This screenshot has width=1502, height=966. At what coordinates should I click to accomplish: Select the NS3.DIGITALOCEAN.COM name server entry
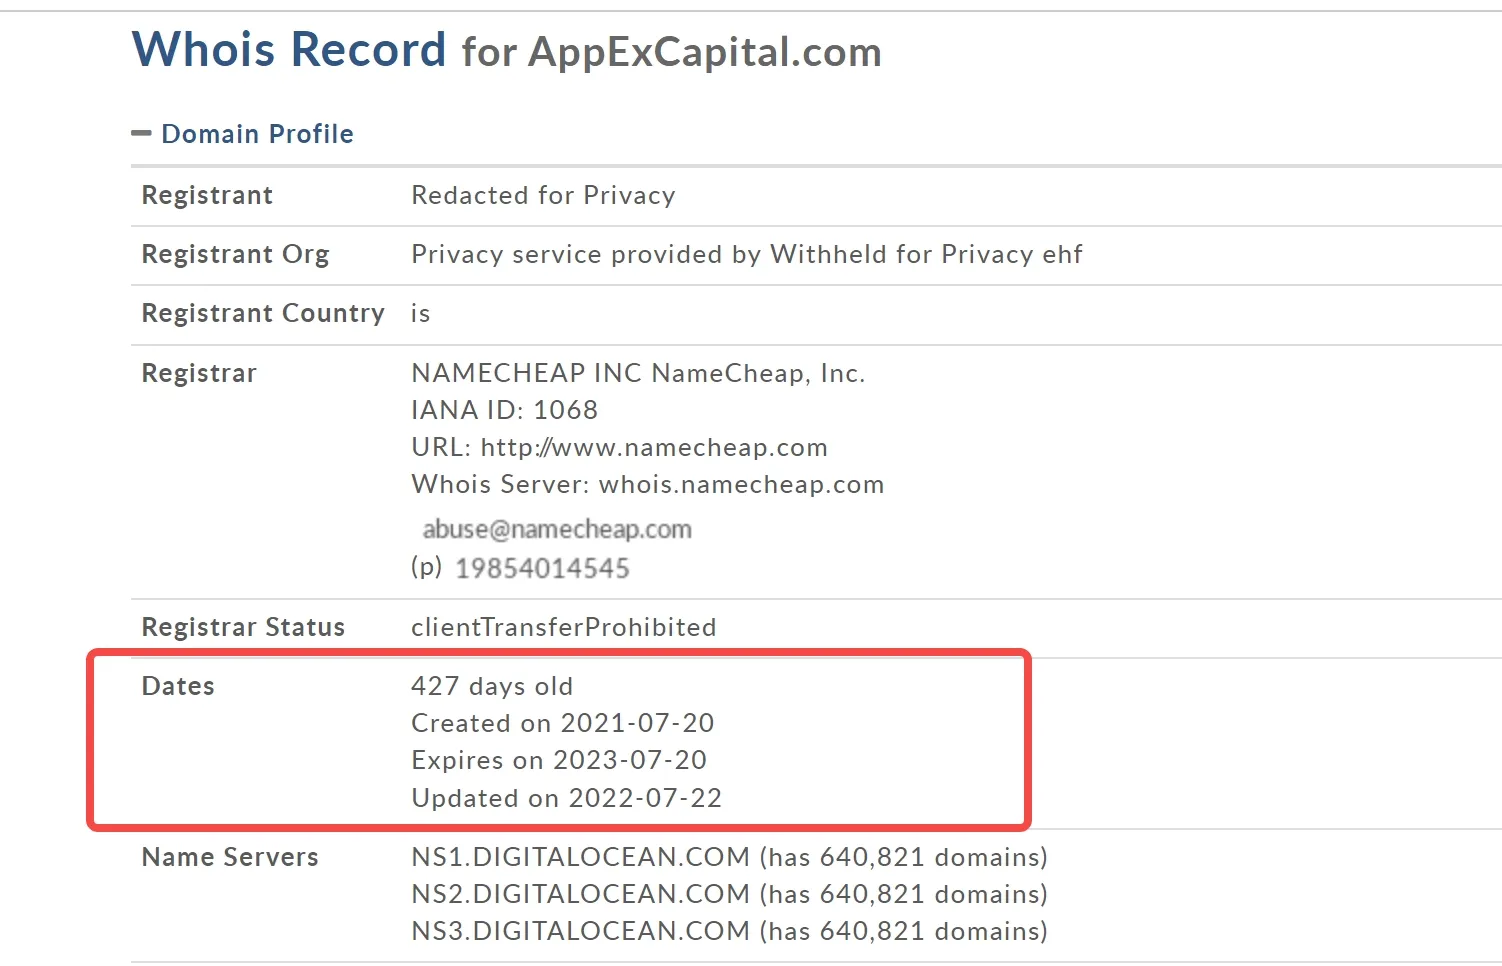tap(730, 931)
